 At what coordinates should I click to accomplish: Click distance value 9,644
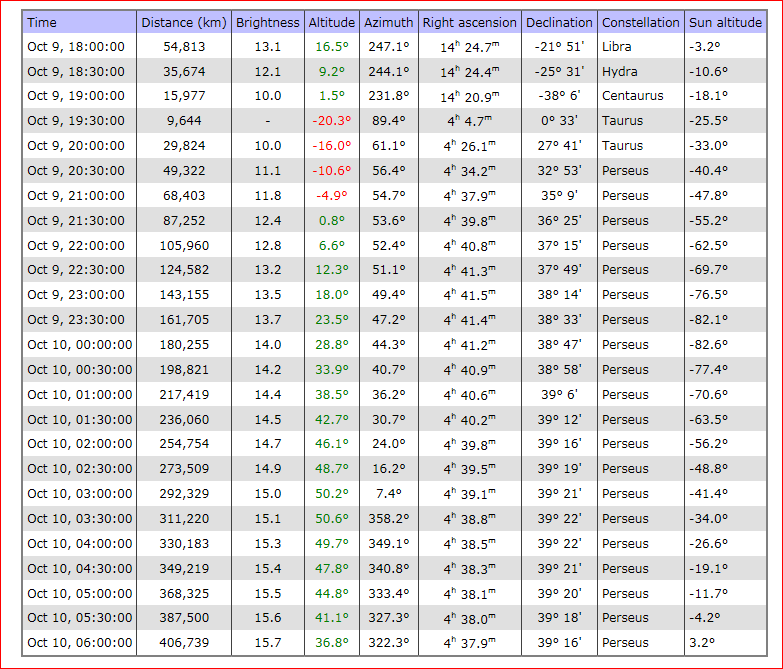[184, 120]
